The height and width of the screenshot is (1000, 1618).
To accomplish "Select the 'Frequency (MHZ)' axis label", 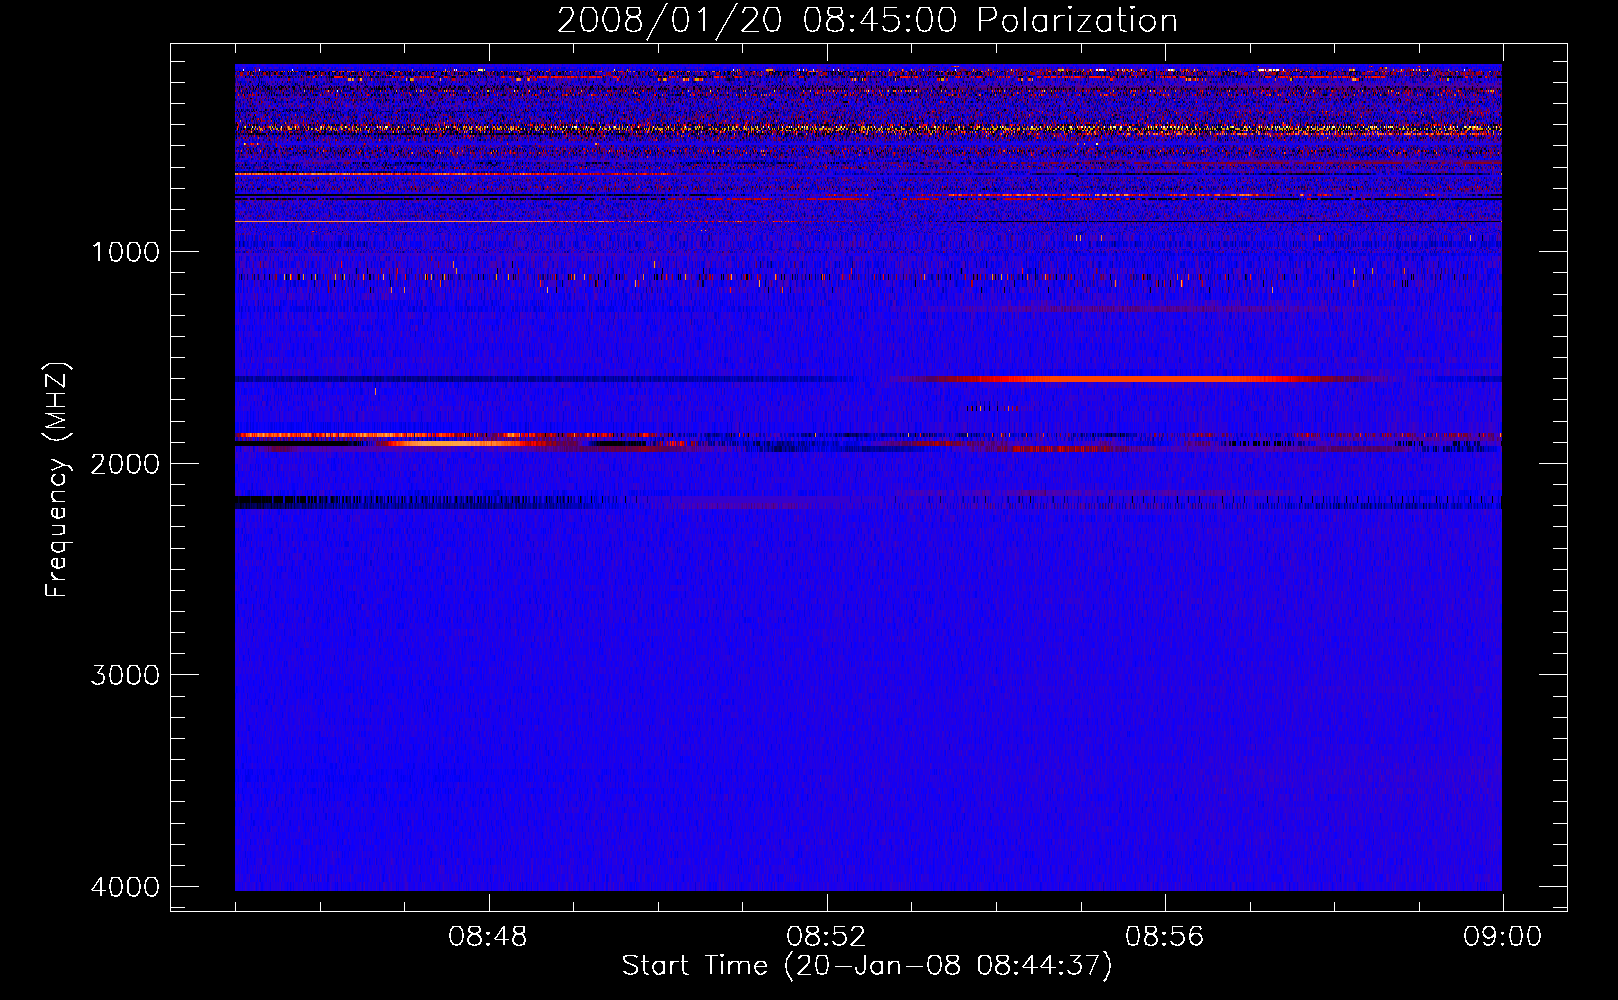I will 58,480.
